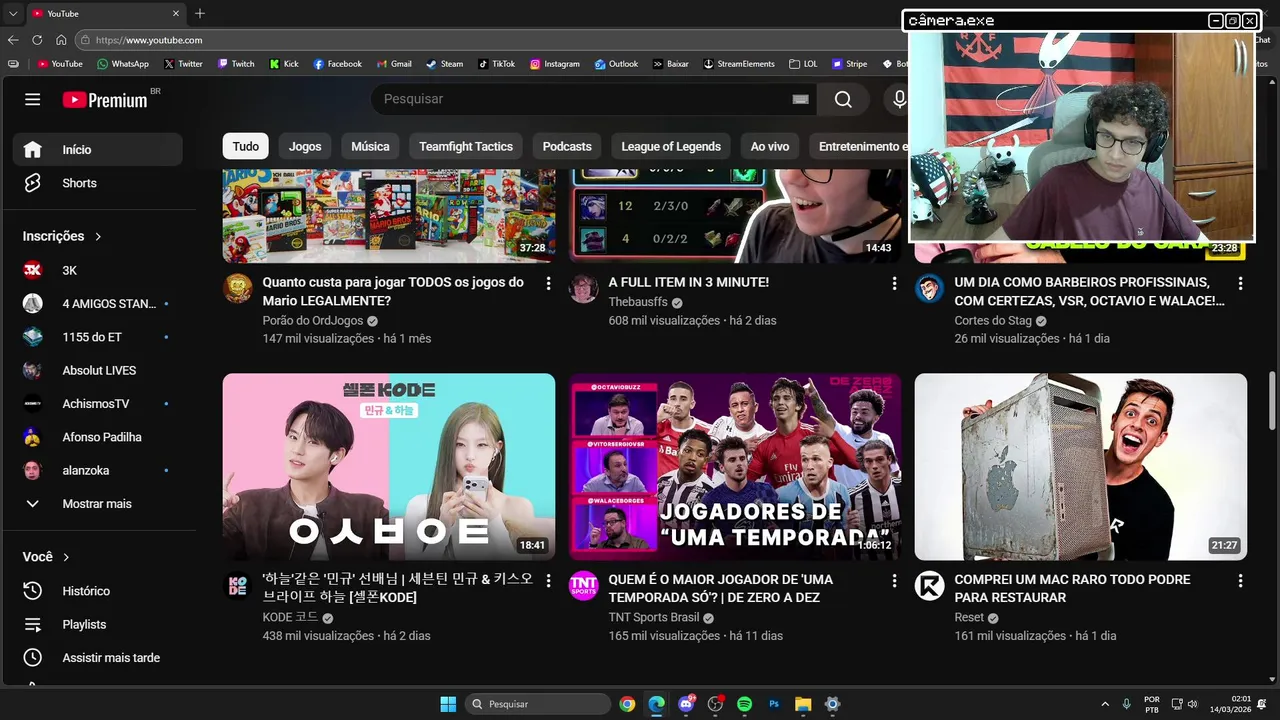Open Shorts in the sidebar
This screenshot has height=720, width=1280.
click(98, 183)
